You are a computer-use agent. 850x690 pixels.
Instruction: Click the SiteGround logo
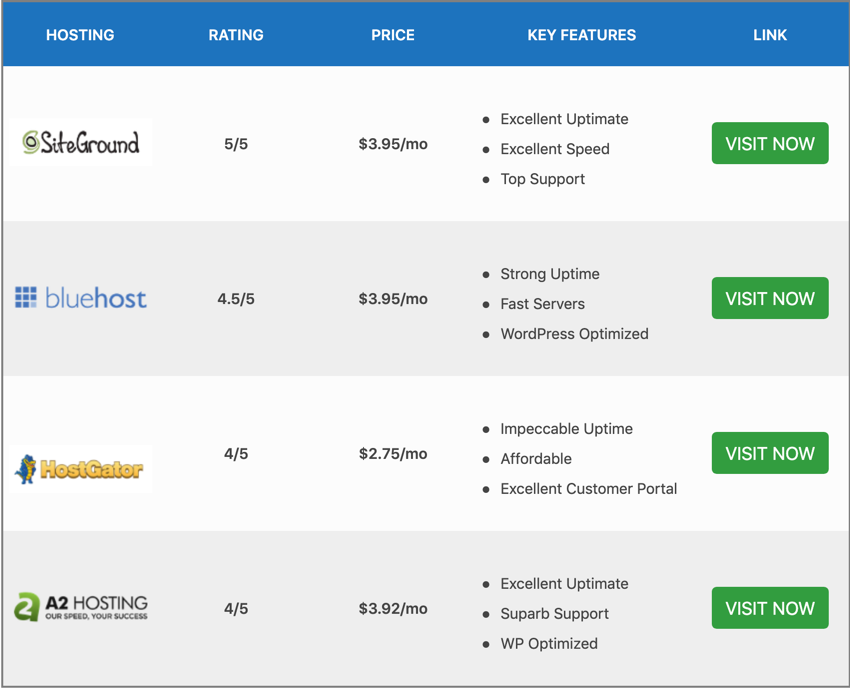81,143
